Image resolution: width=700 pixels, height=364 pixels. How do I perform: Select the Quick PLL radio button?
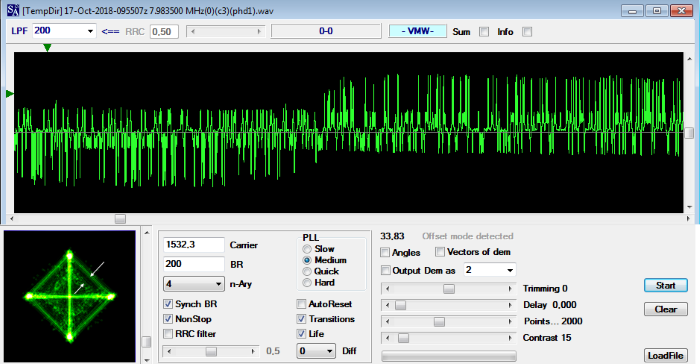coord(307,272)
